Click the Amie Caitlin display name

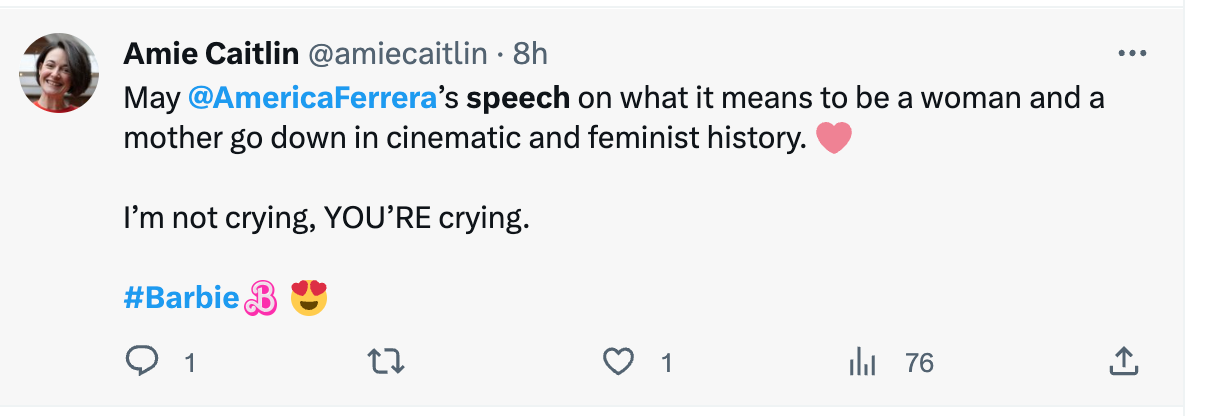coord(211,53)
